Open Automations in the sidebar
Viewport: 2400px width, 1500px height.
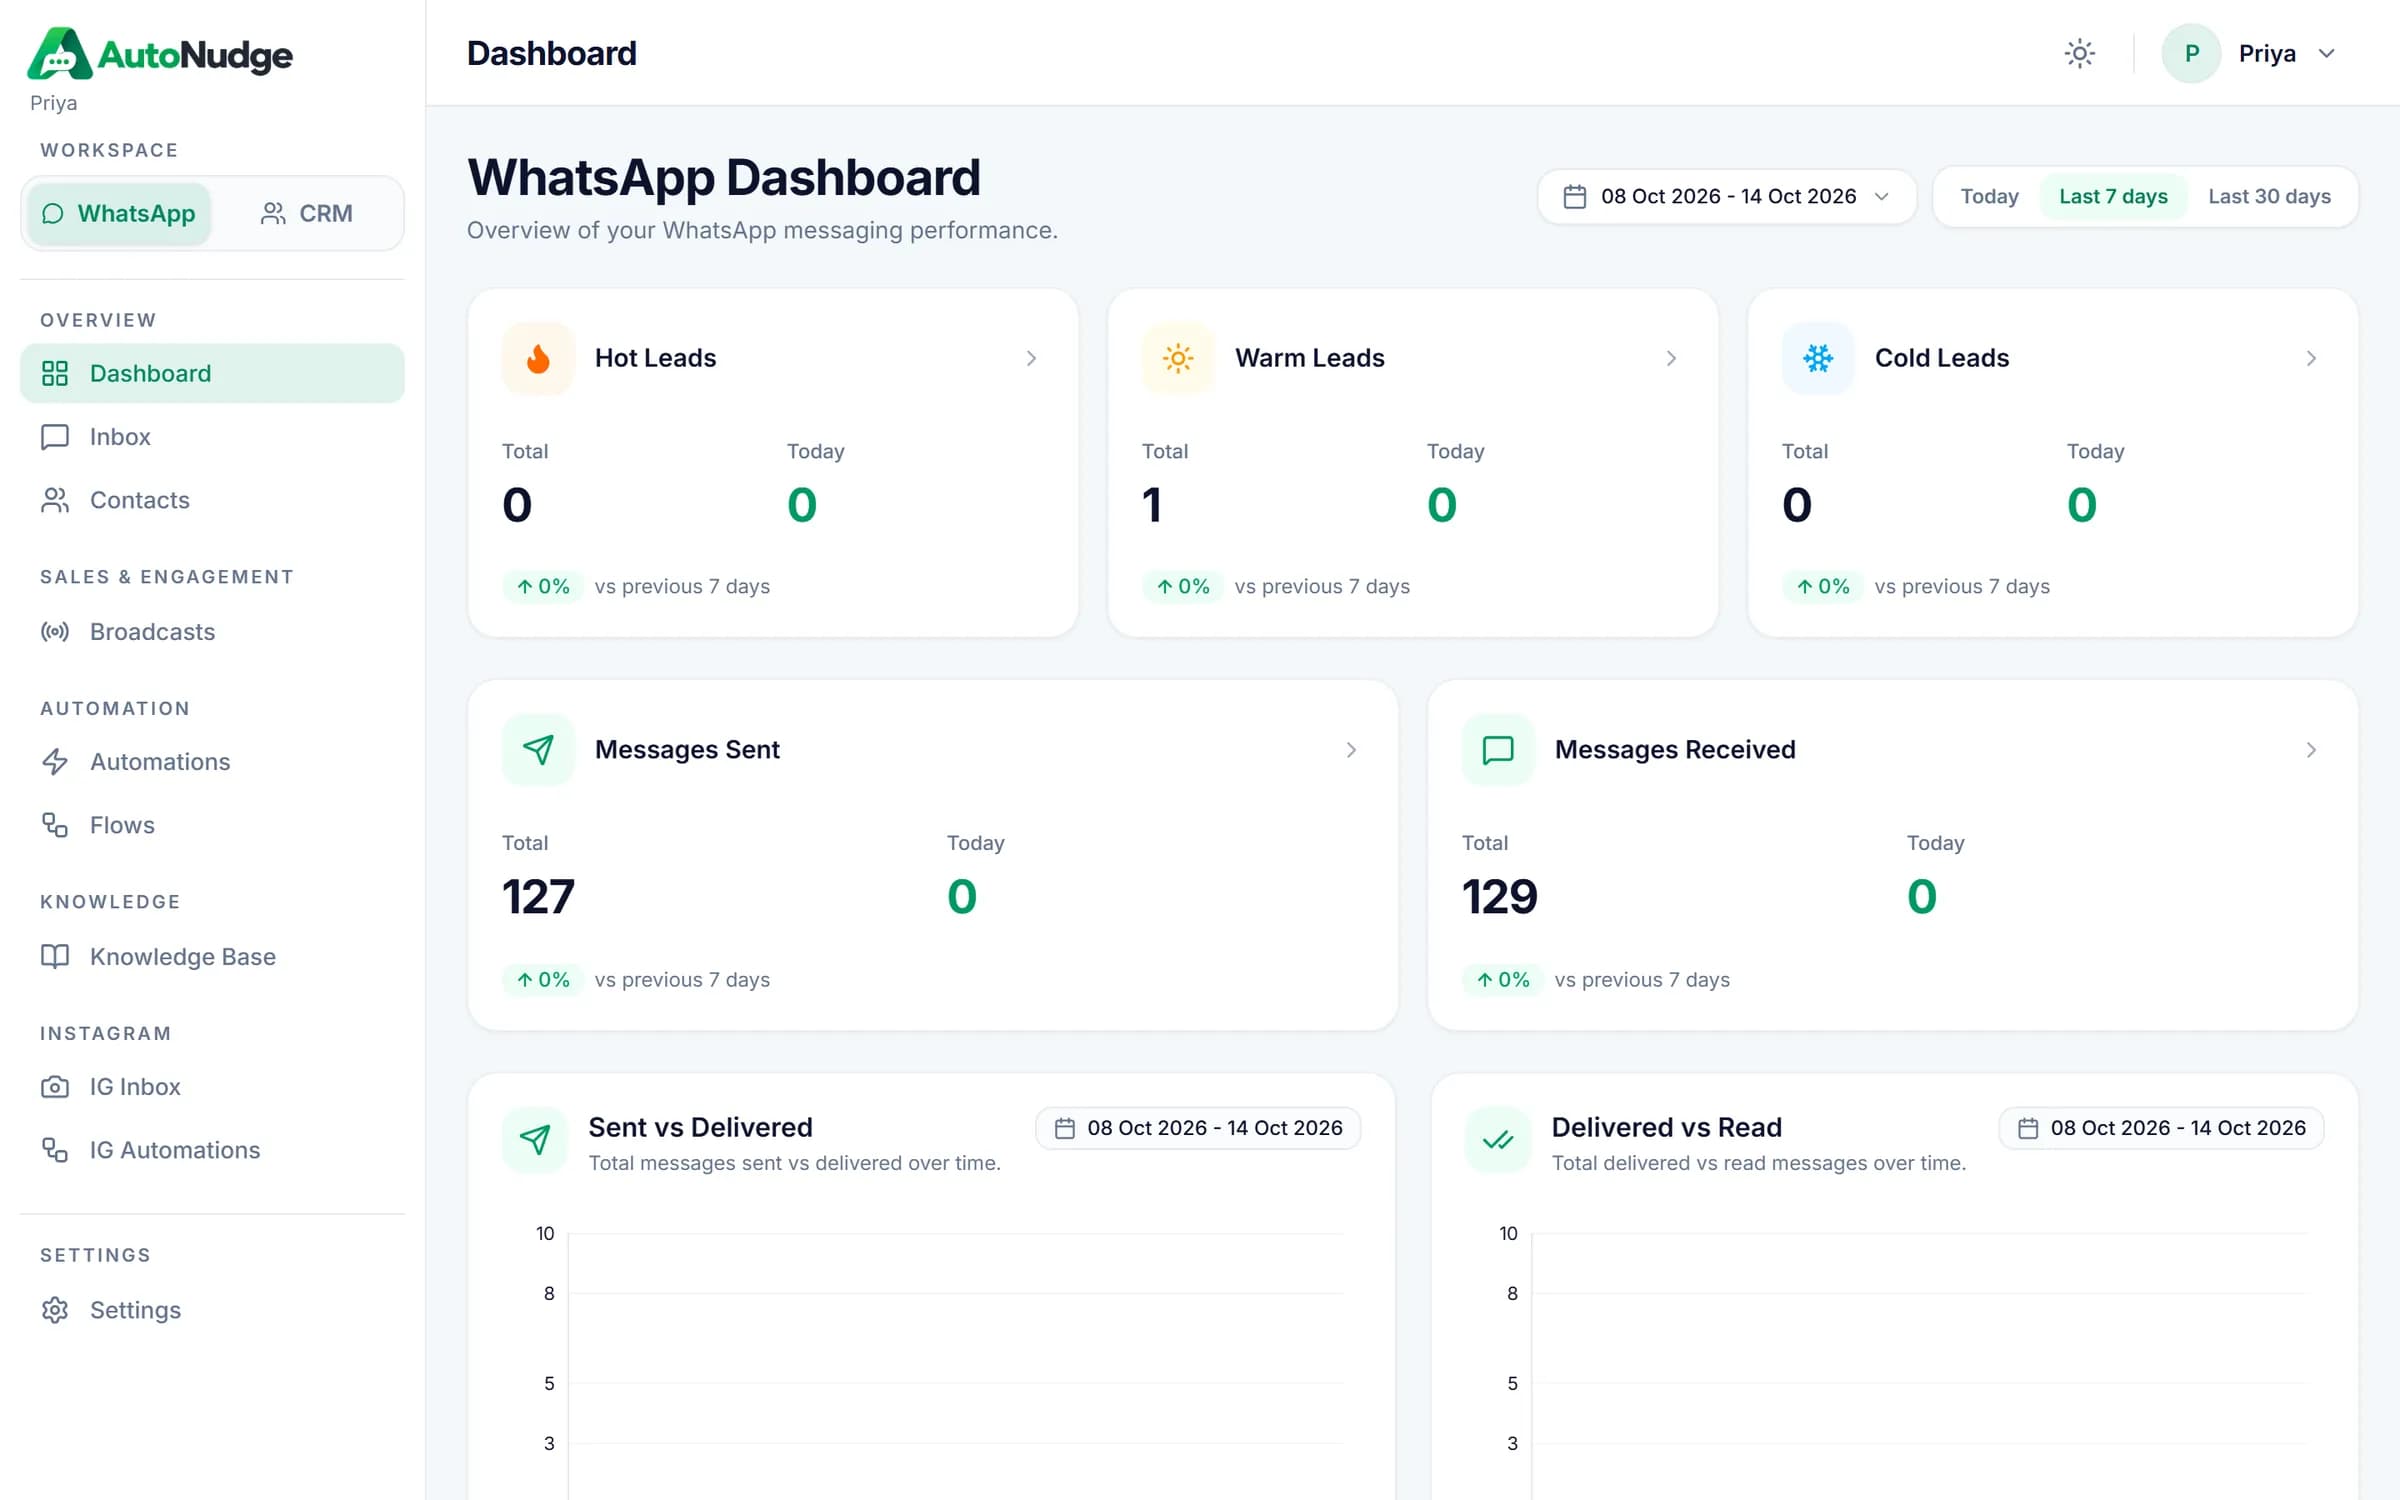click(x=212, y=762)
